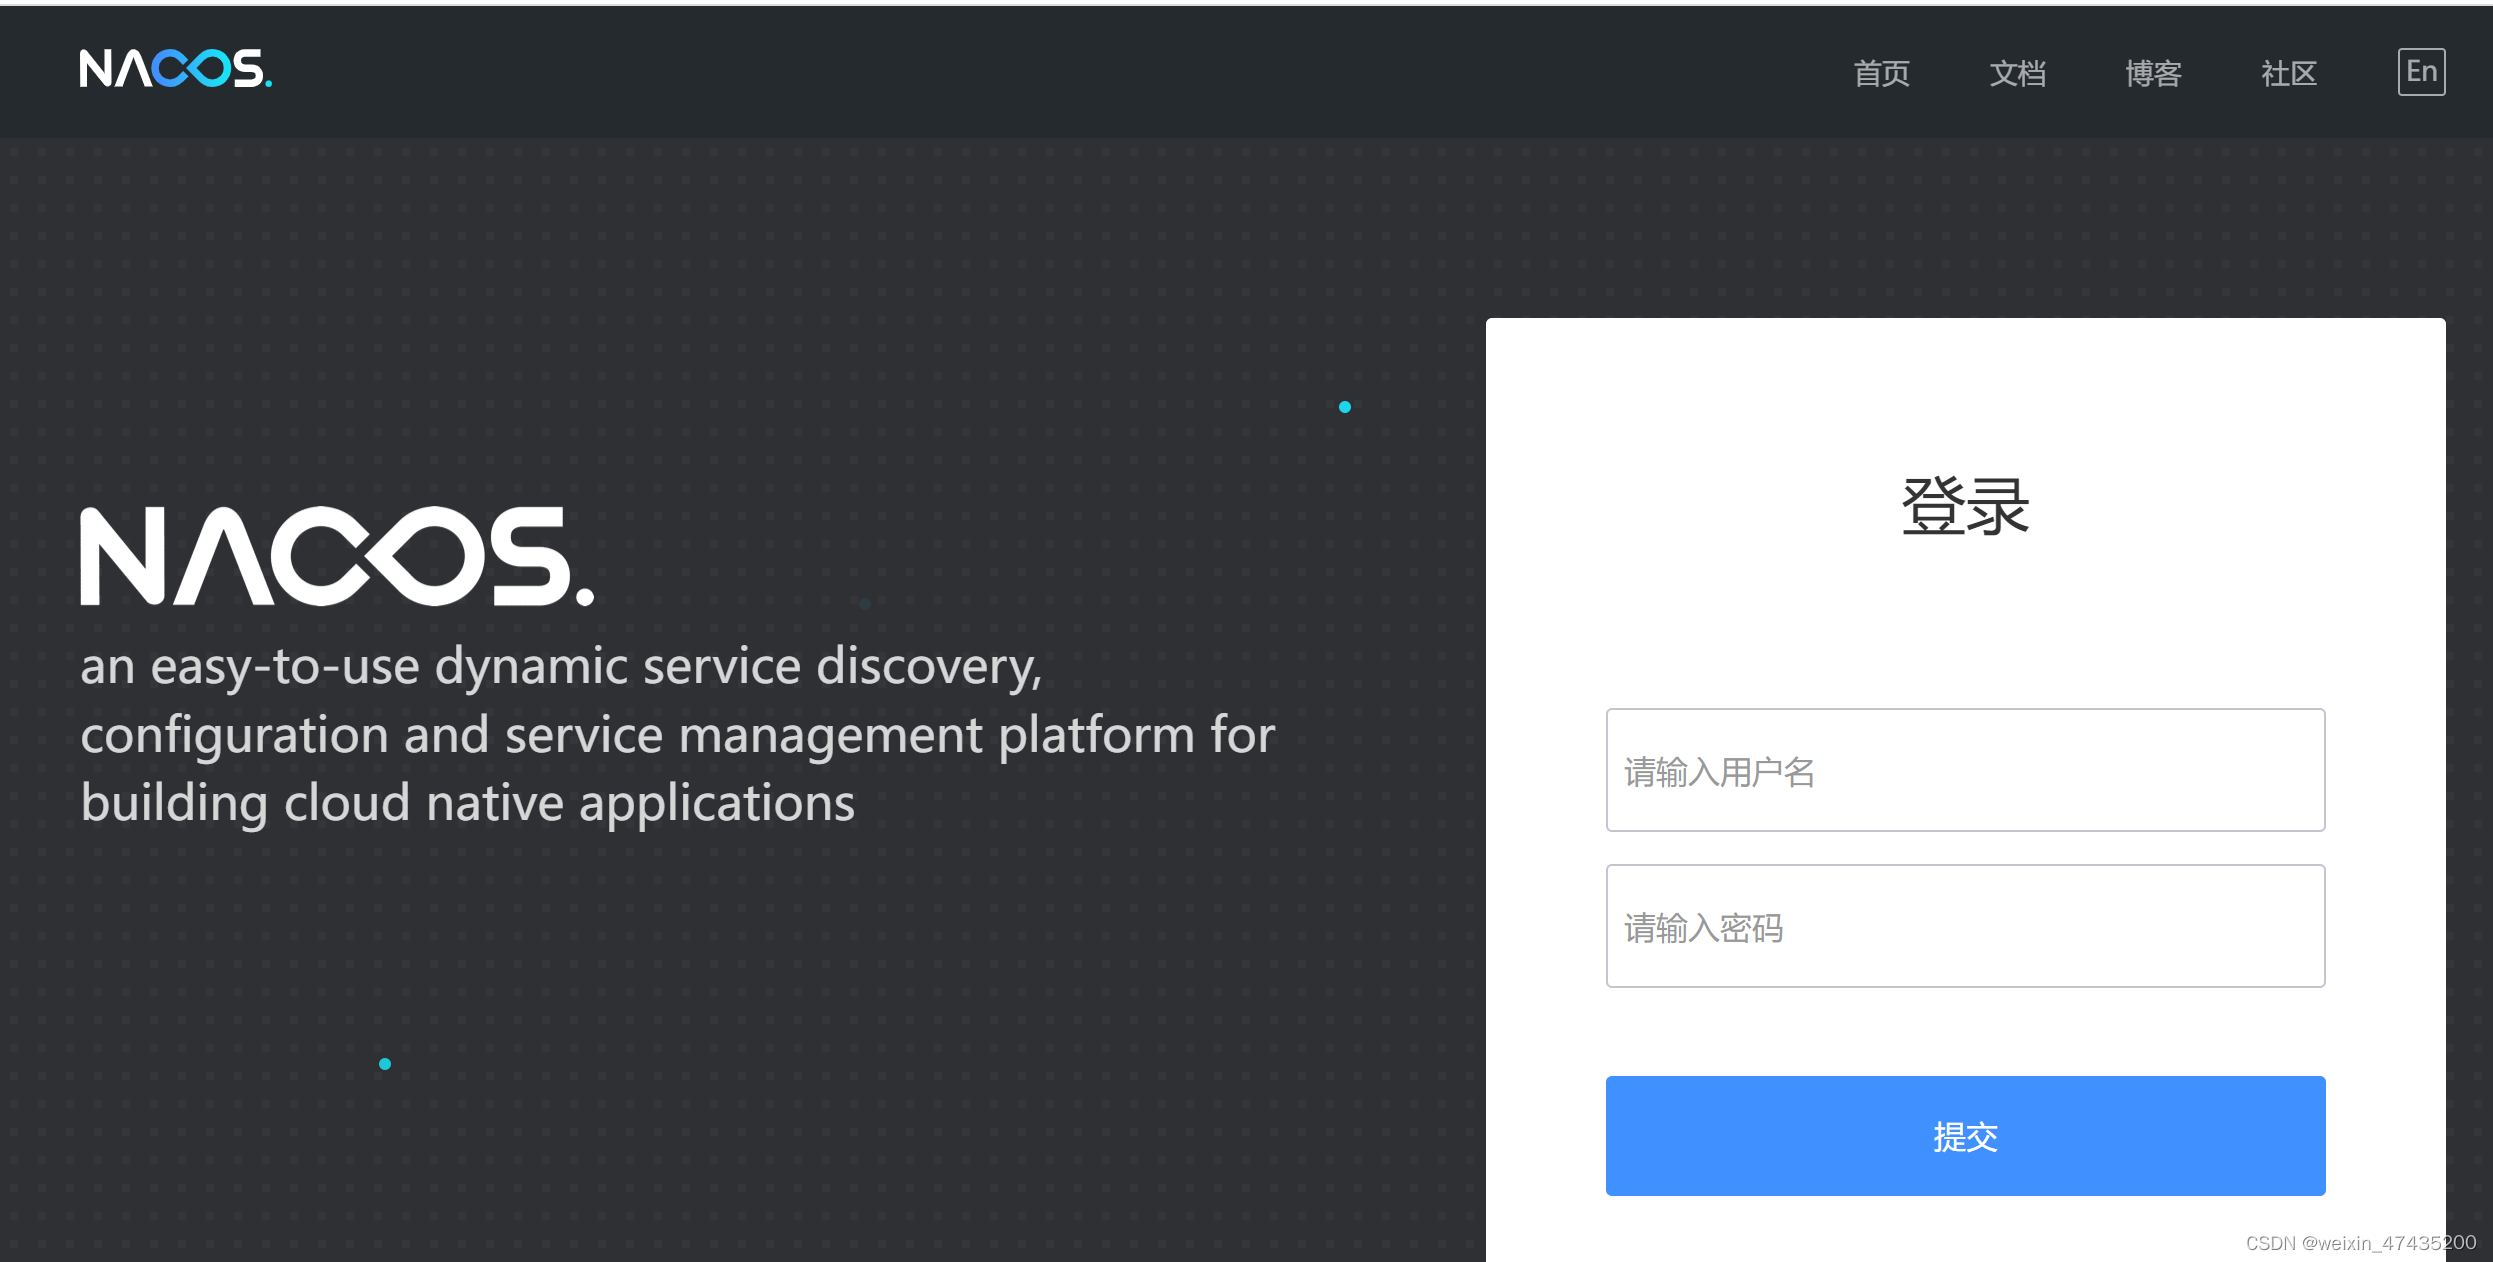Click the CSDN @weixin_47435200 watermark
Screen dimensions: 2493x1262
[x=2360, y=1243]
